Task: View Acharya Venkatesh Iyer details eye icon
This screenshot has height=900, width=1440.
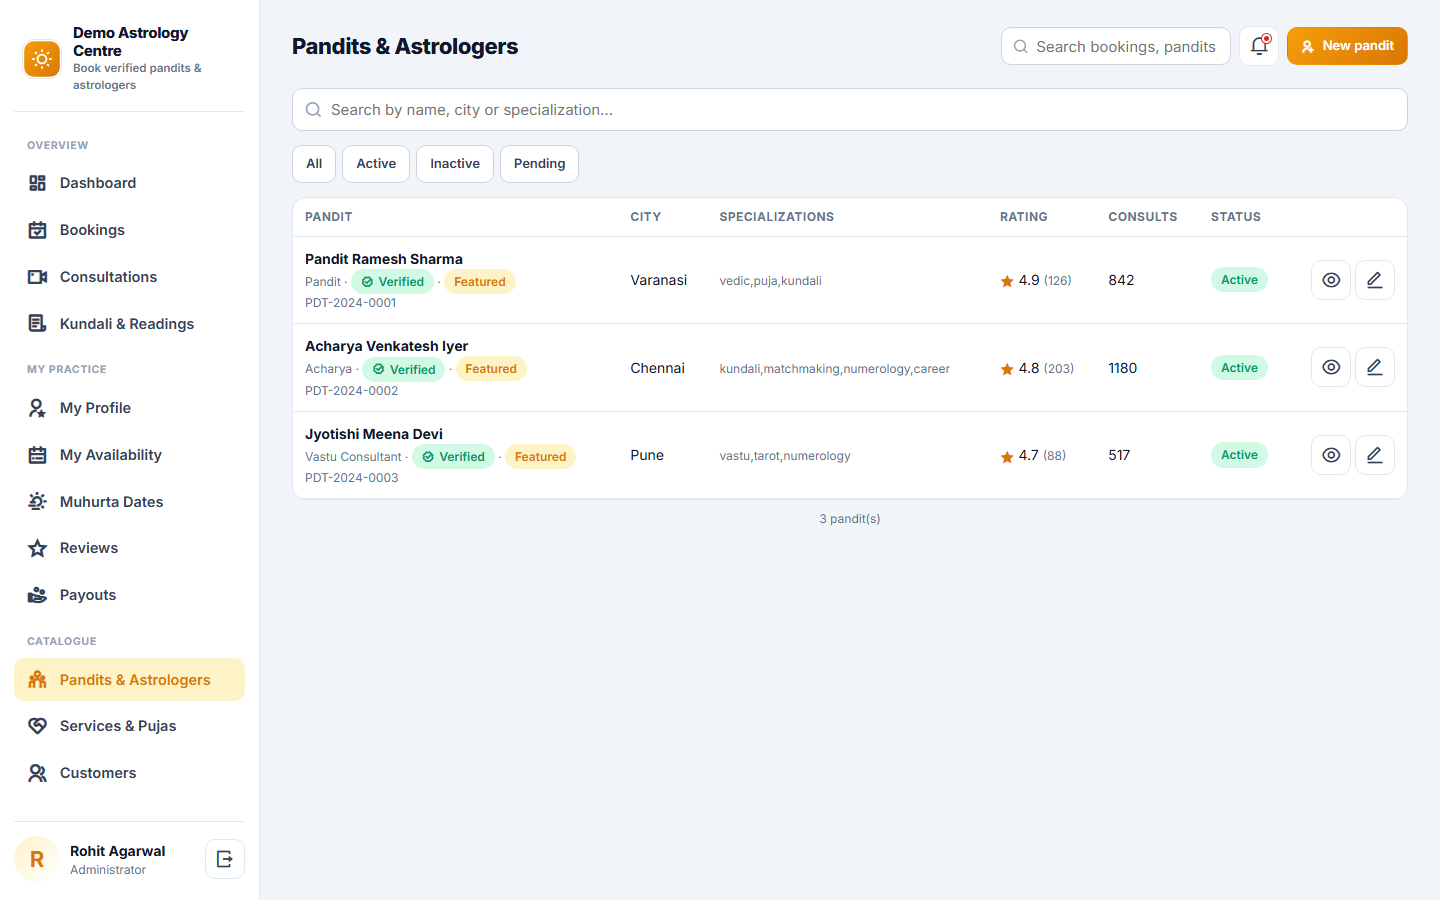Action: (x=1331, y=367)
